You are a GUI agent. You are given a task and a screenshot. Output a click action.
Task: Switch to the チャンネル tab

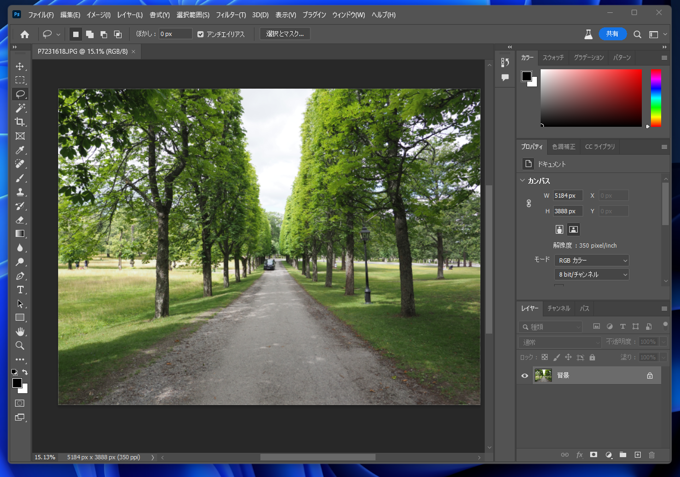tap(558, 309)
